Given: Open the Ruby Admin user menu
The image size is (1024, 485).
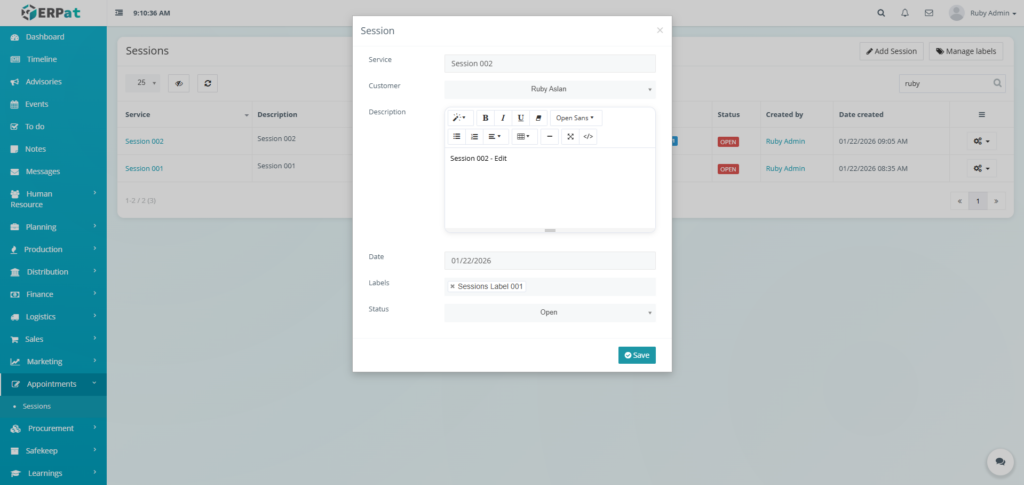Looking at the screenshot, I should tap(983, 13).
